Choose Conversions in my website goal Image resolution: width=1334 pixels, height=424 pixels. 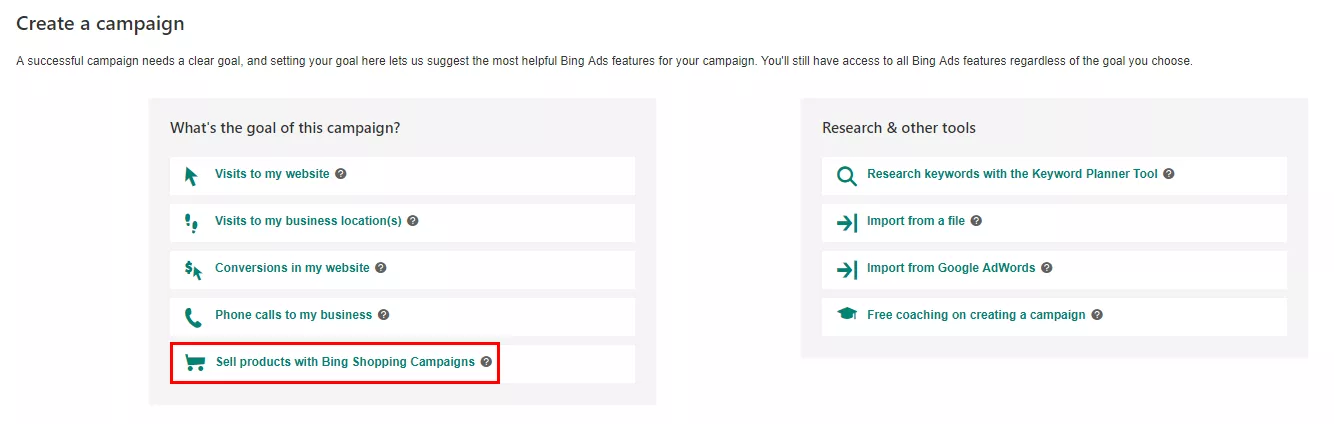point(402,270)
